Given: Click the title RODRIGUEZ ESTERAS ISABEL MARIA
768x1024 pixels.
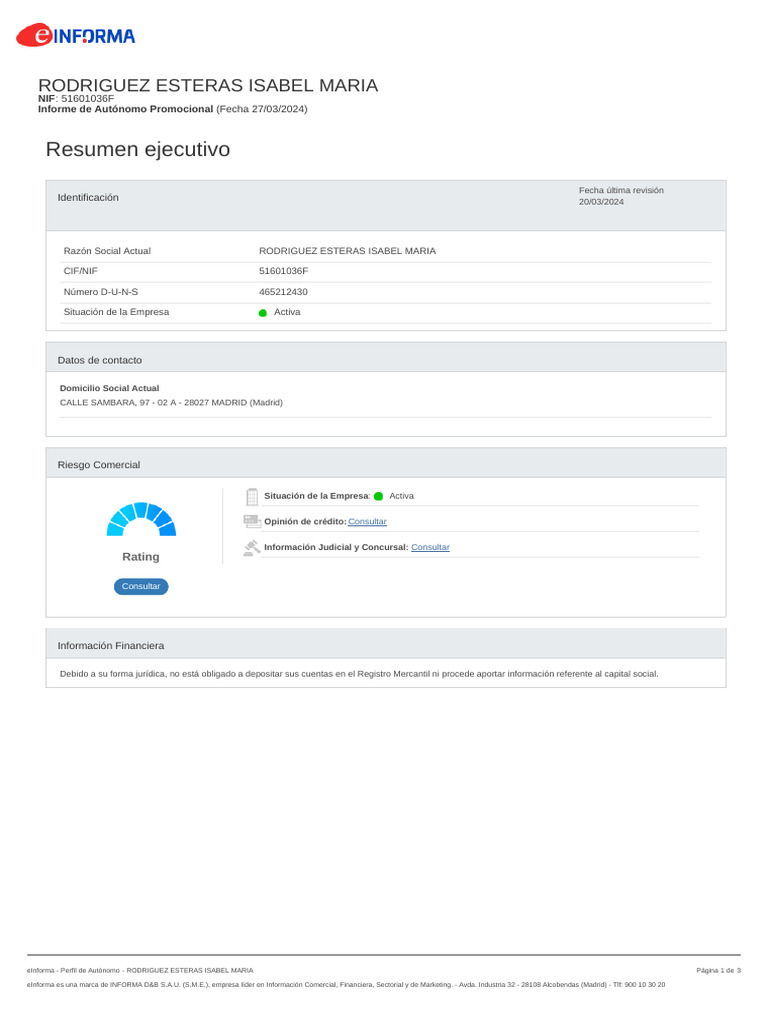Looking at the screenshot, I should coord(208,85).
